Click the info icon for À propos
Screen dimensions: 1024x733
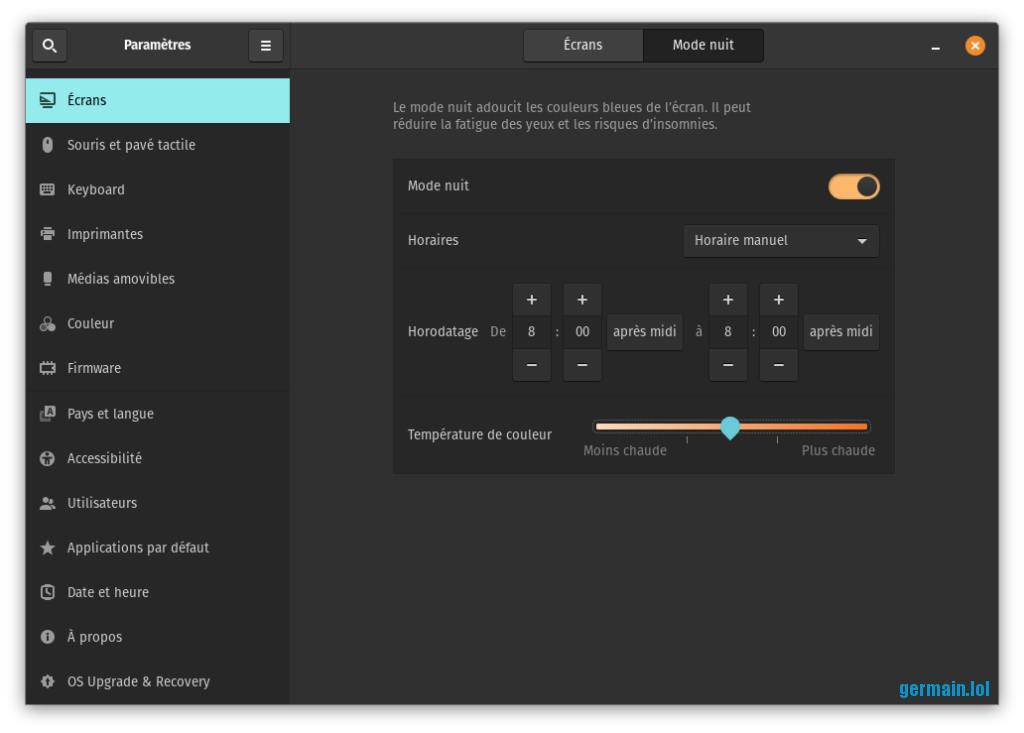pyautogui.click(x=48, y=637)
